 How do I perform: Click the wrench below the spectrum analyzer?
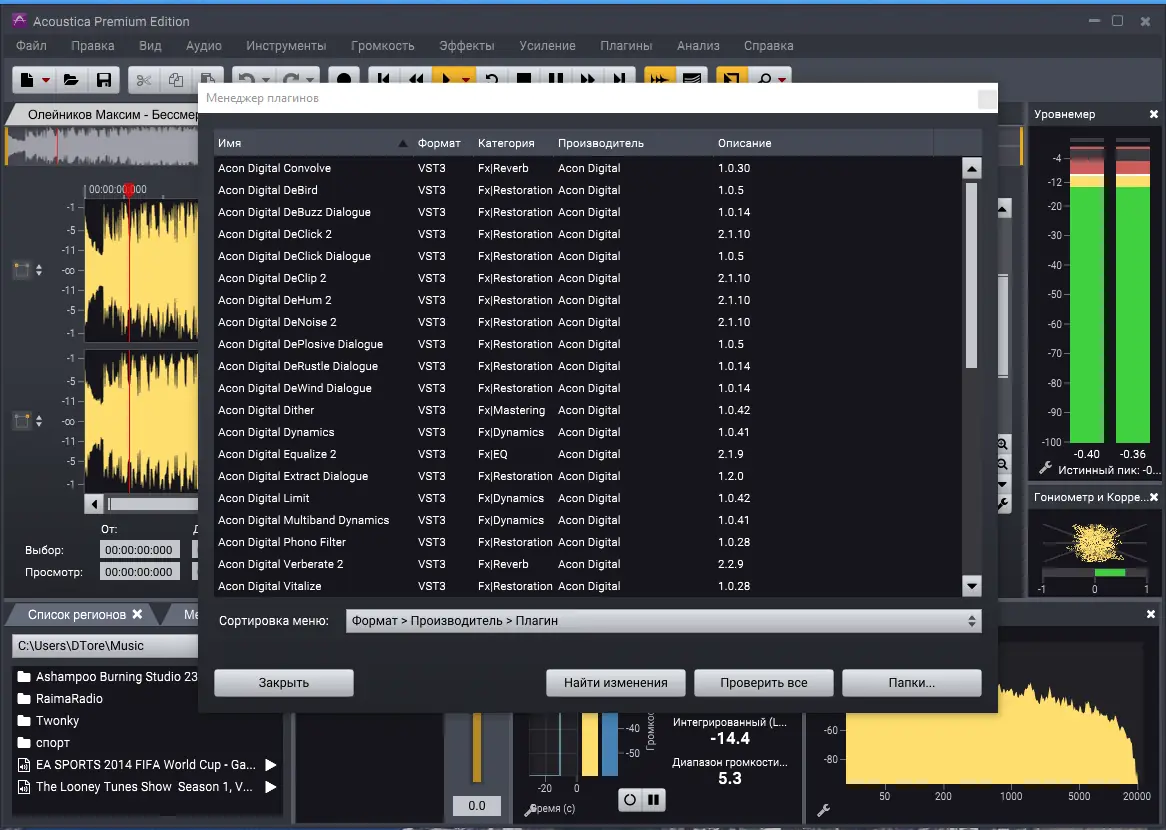tap(824, 810)
